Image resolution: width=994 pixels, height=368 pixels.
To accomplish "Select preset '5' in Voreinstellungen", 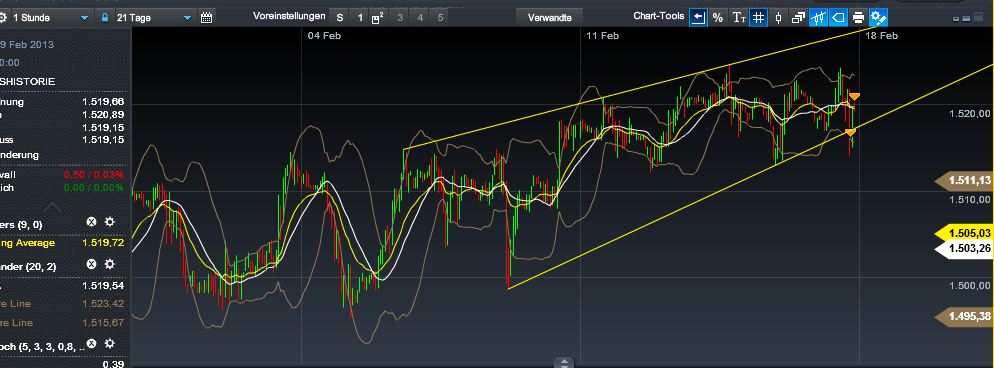I will click(x=440, y=18).
